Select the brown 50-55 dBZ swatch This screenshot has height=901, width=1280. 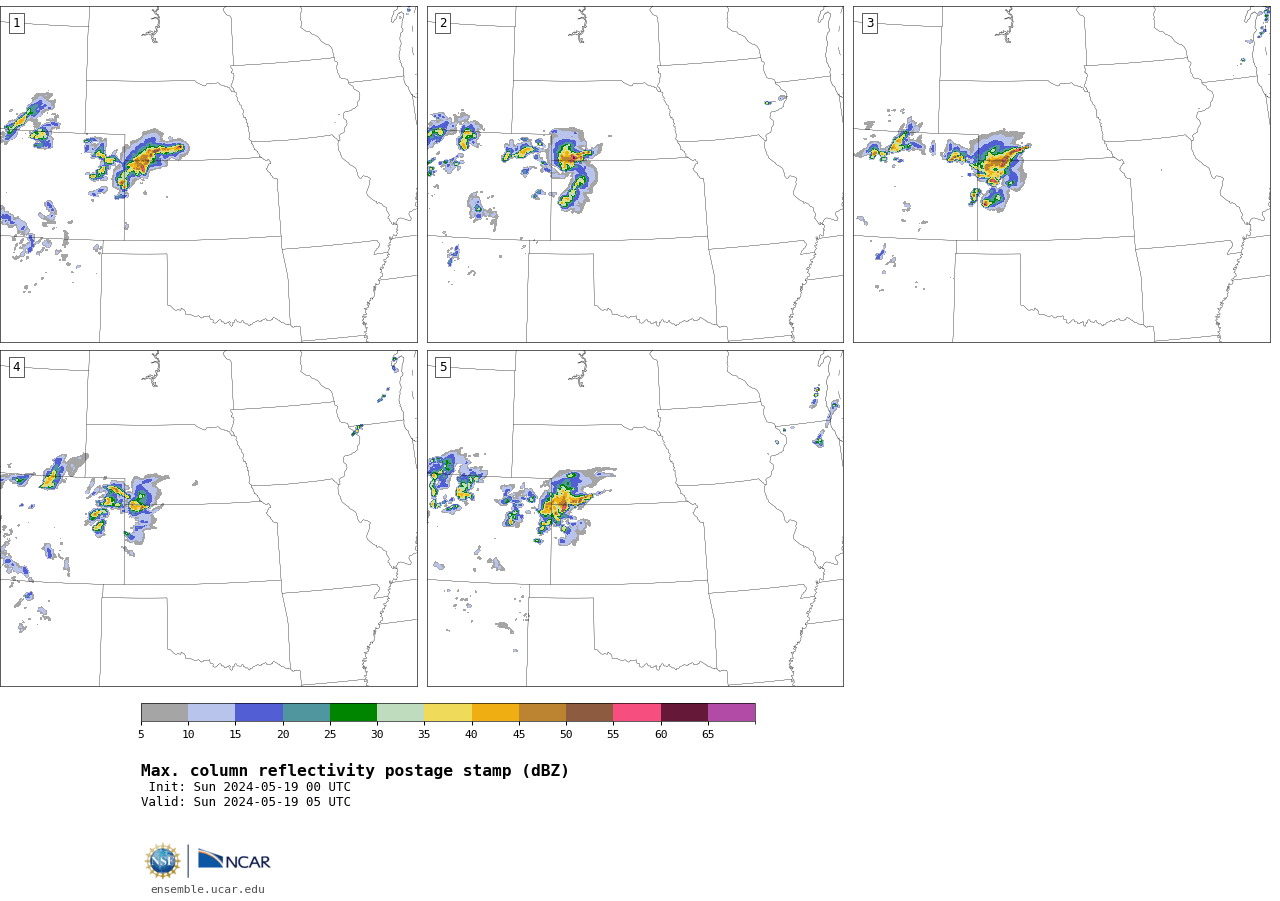click(x=589, y=713)
